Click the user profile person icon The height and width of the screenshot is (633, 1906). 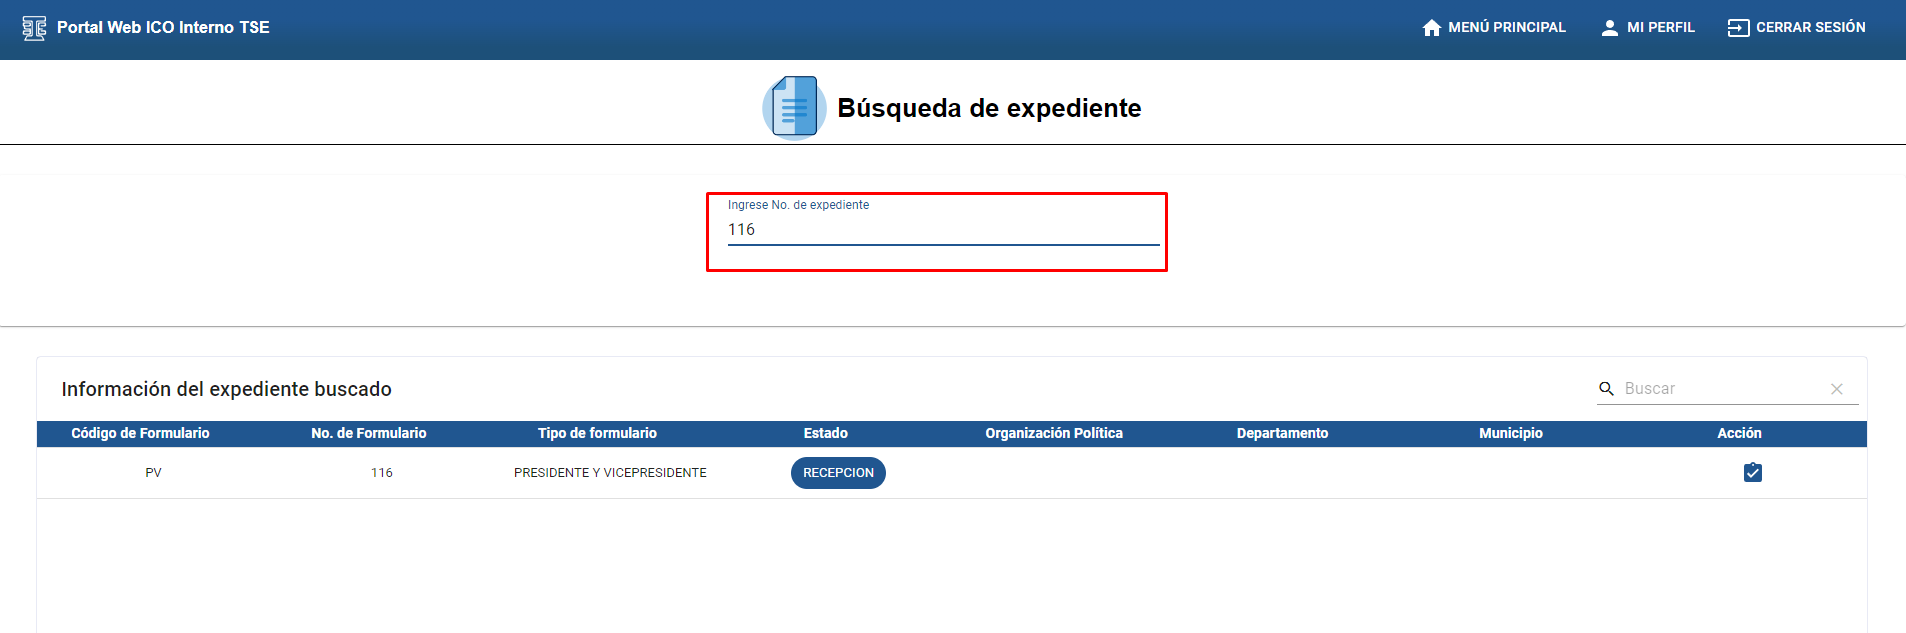[x=1609, y=28]
